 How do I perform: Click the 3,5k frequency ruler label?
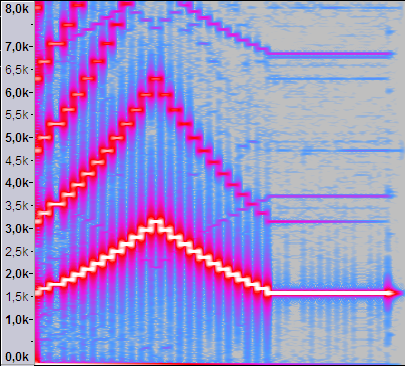coord(17,206)
